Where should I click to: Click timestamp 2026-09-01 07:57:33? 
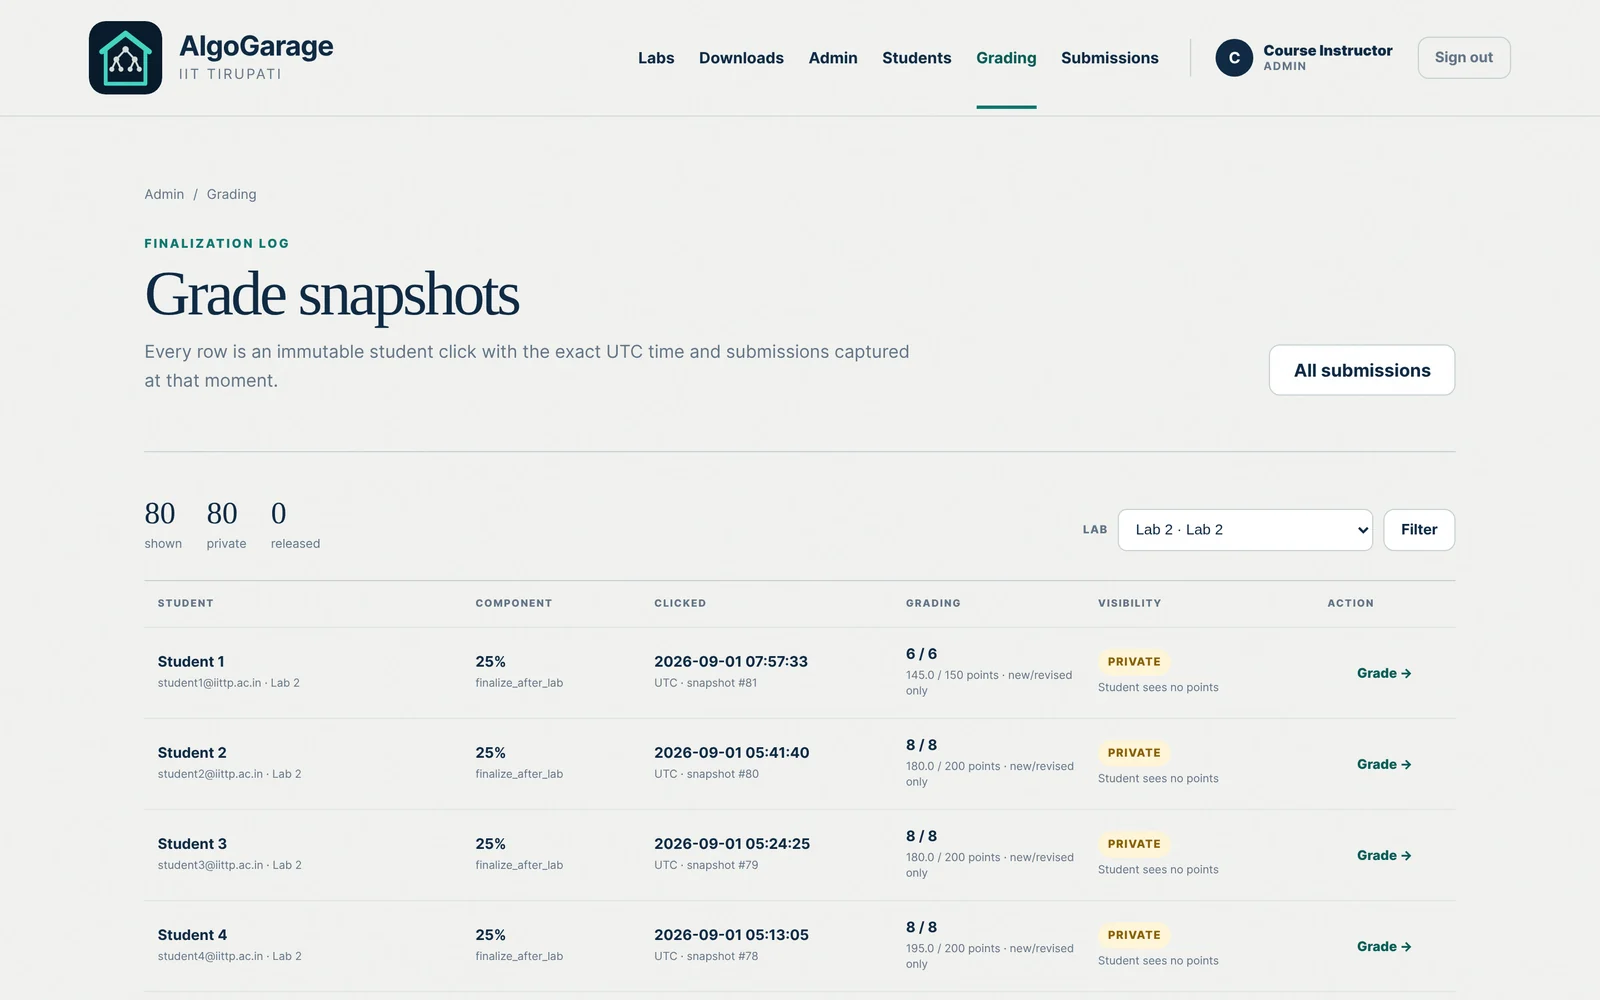(731, 661)
